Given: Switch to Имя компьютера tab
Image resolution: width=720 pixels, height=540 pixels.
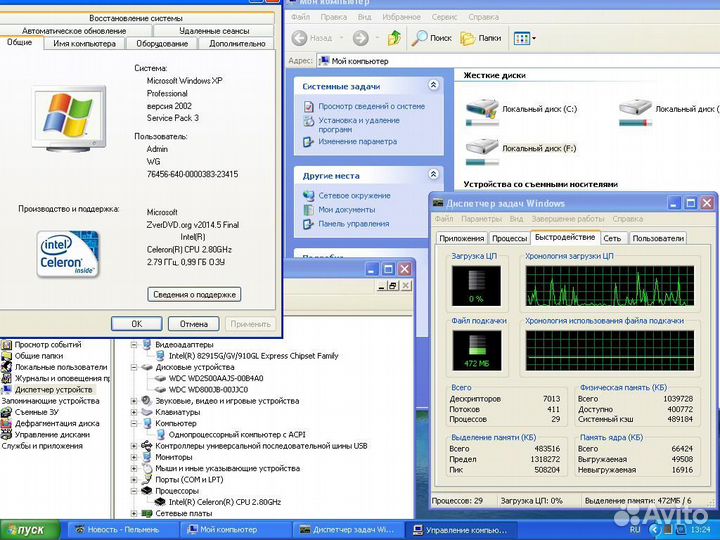Looking at the screenshot, I should click(84, 44).
